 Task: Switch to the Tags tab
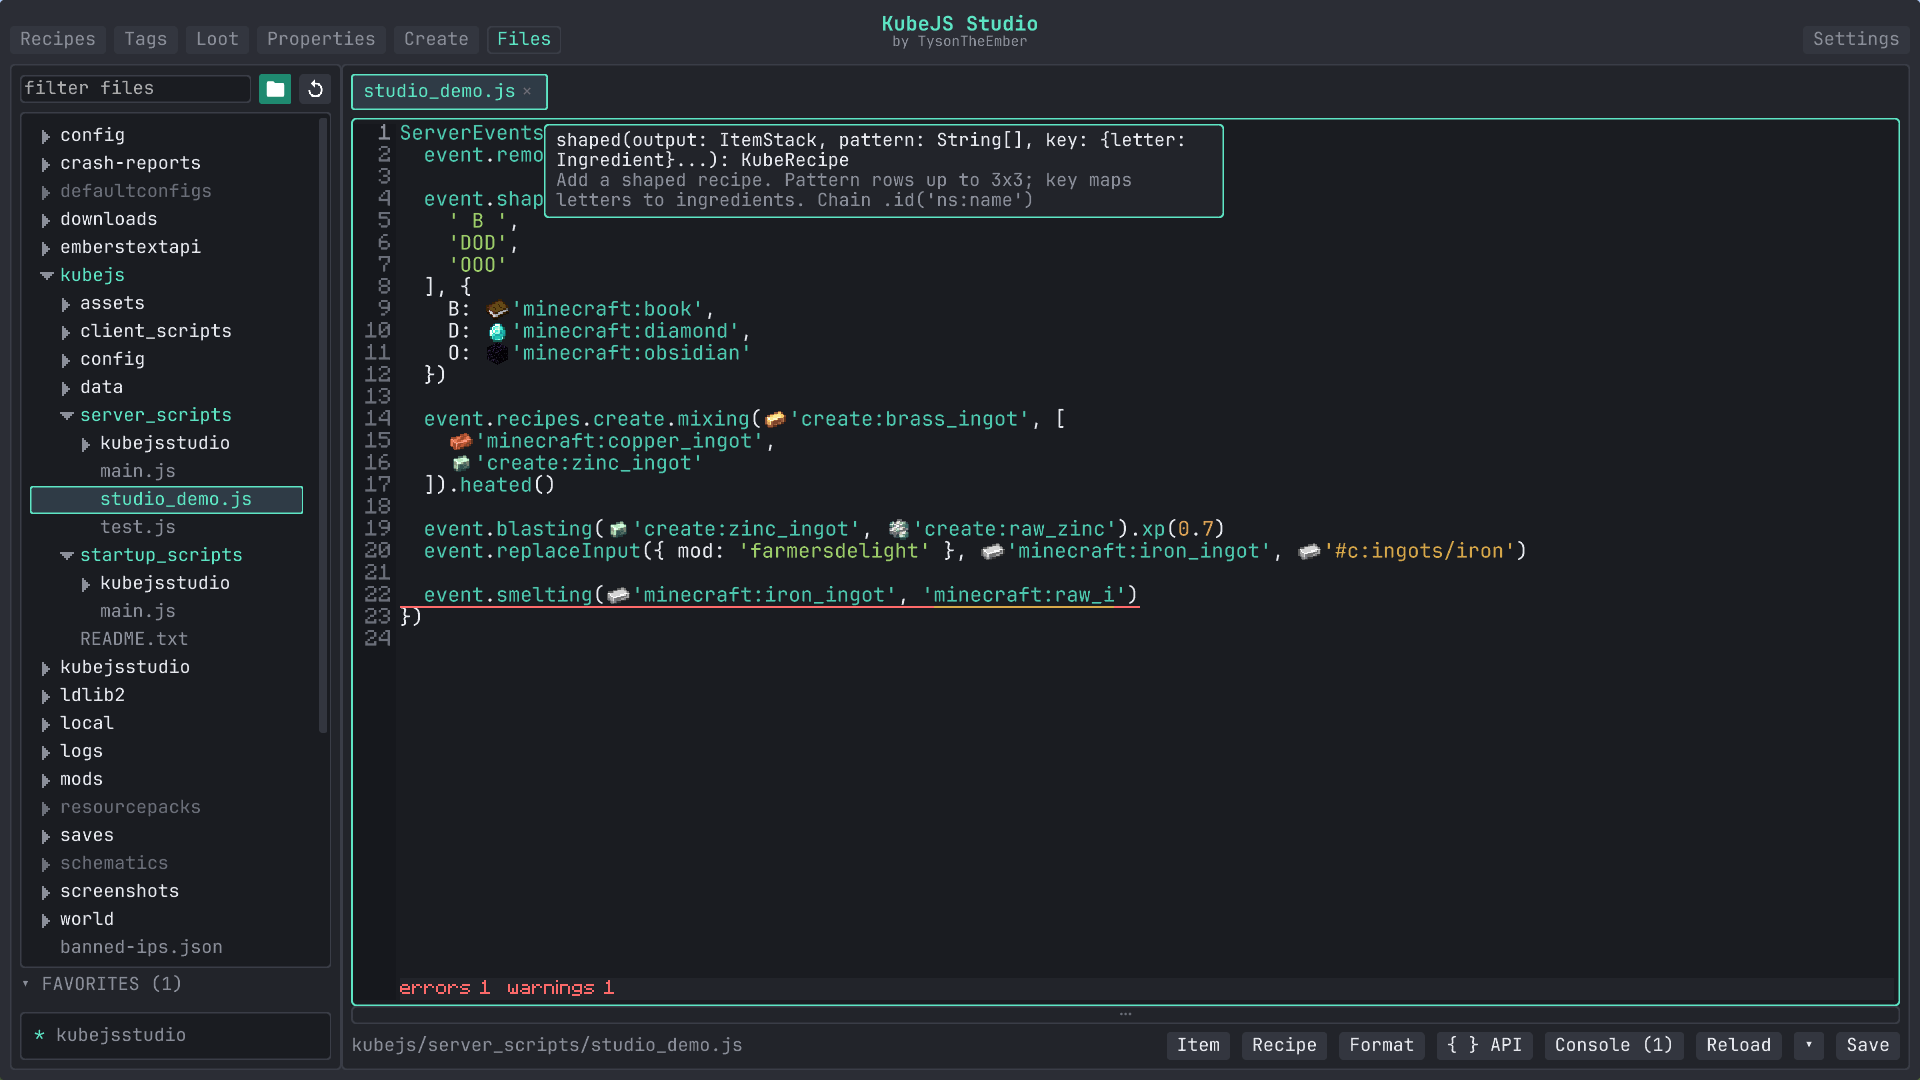[146, 39]
